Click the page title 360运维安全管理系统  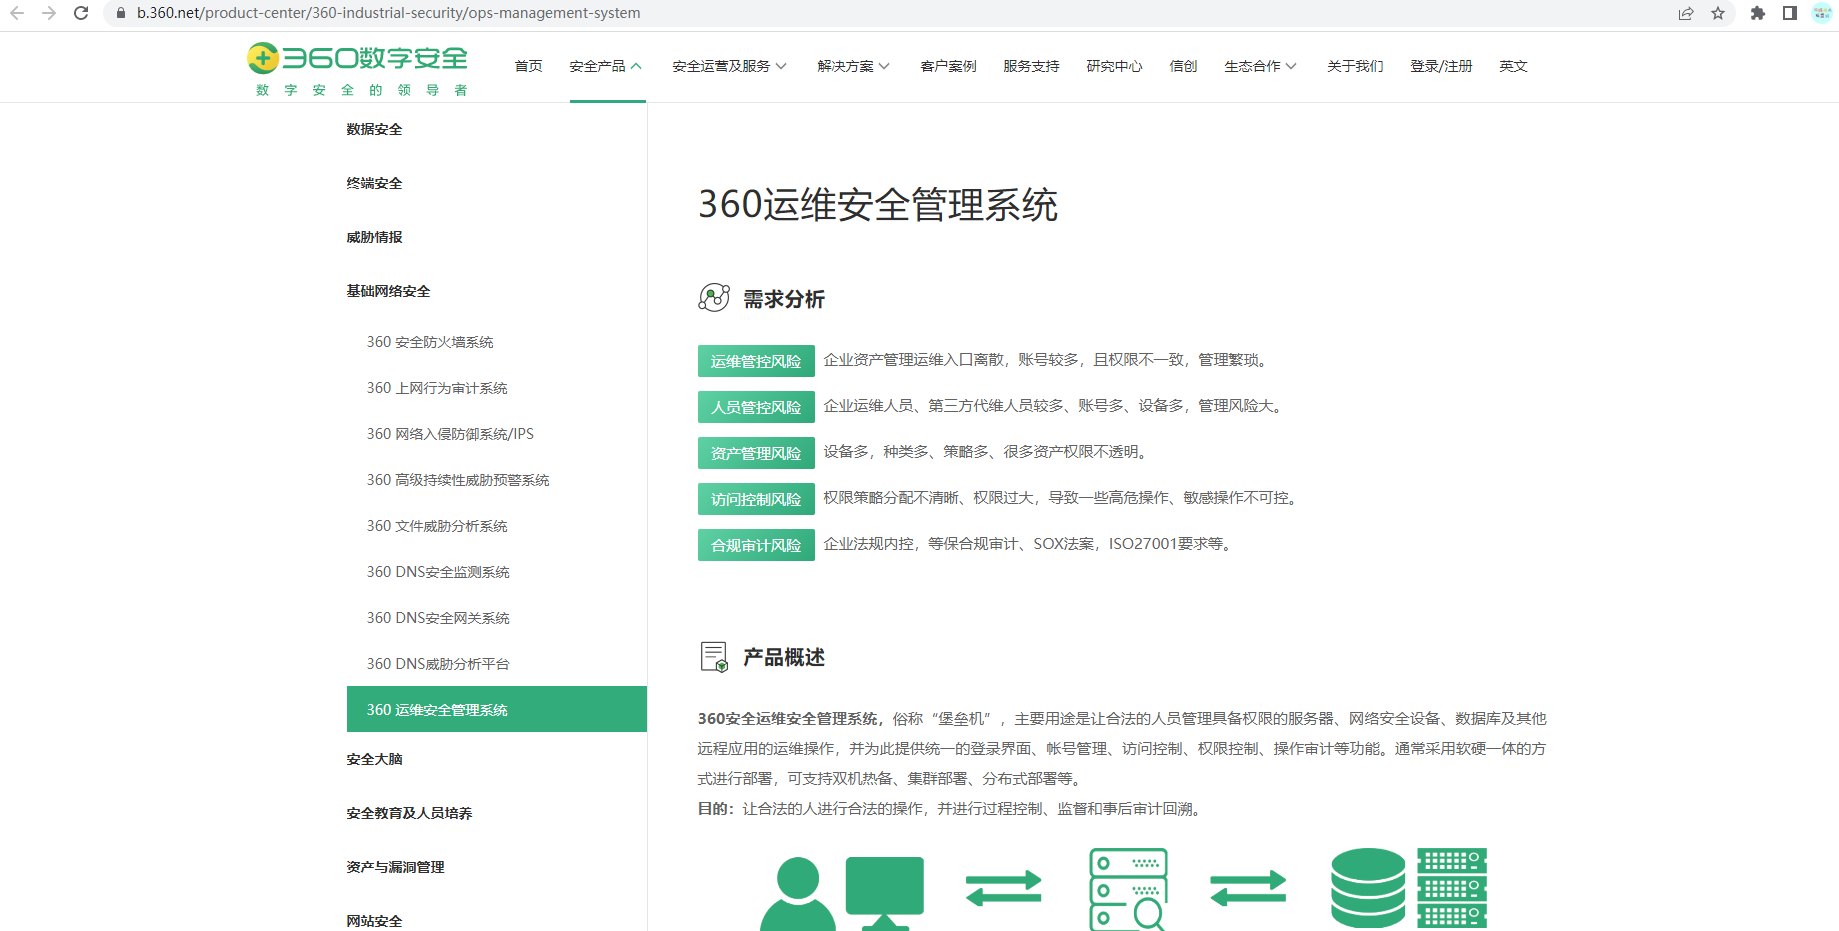pos(878,205)
